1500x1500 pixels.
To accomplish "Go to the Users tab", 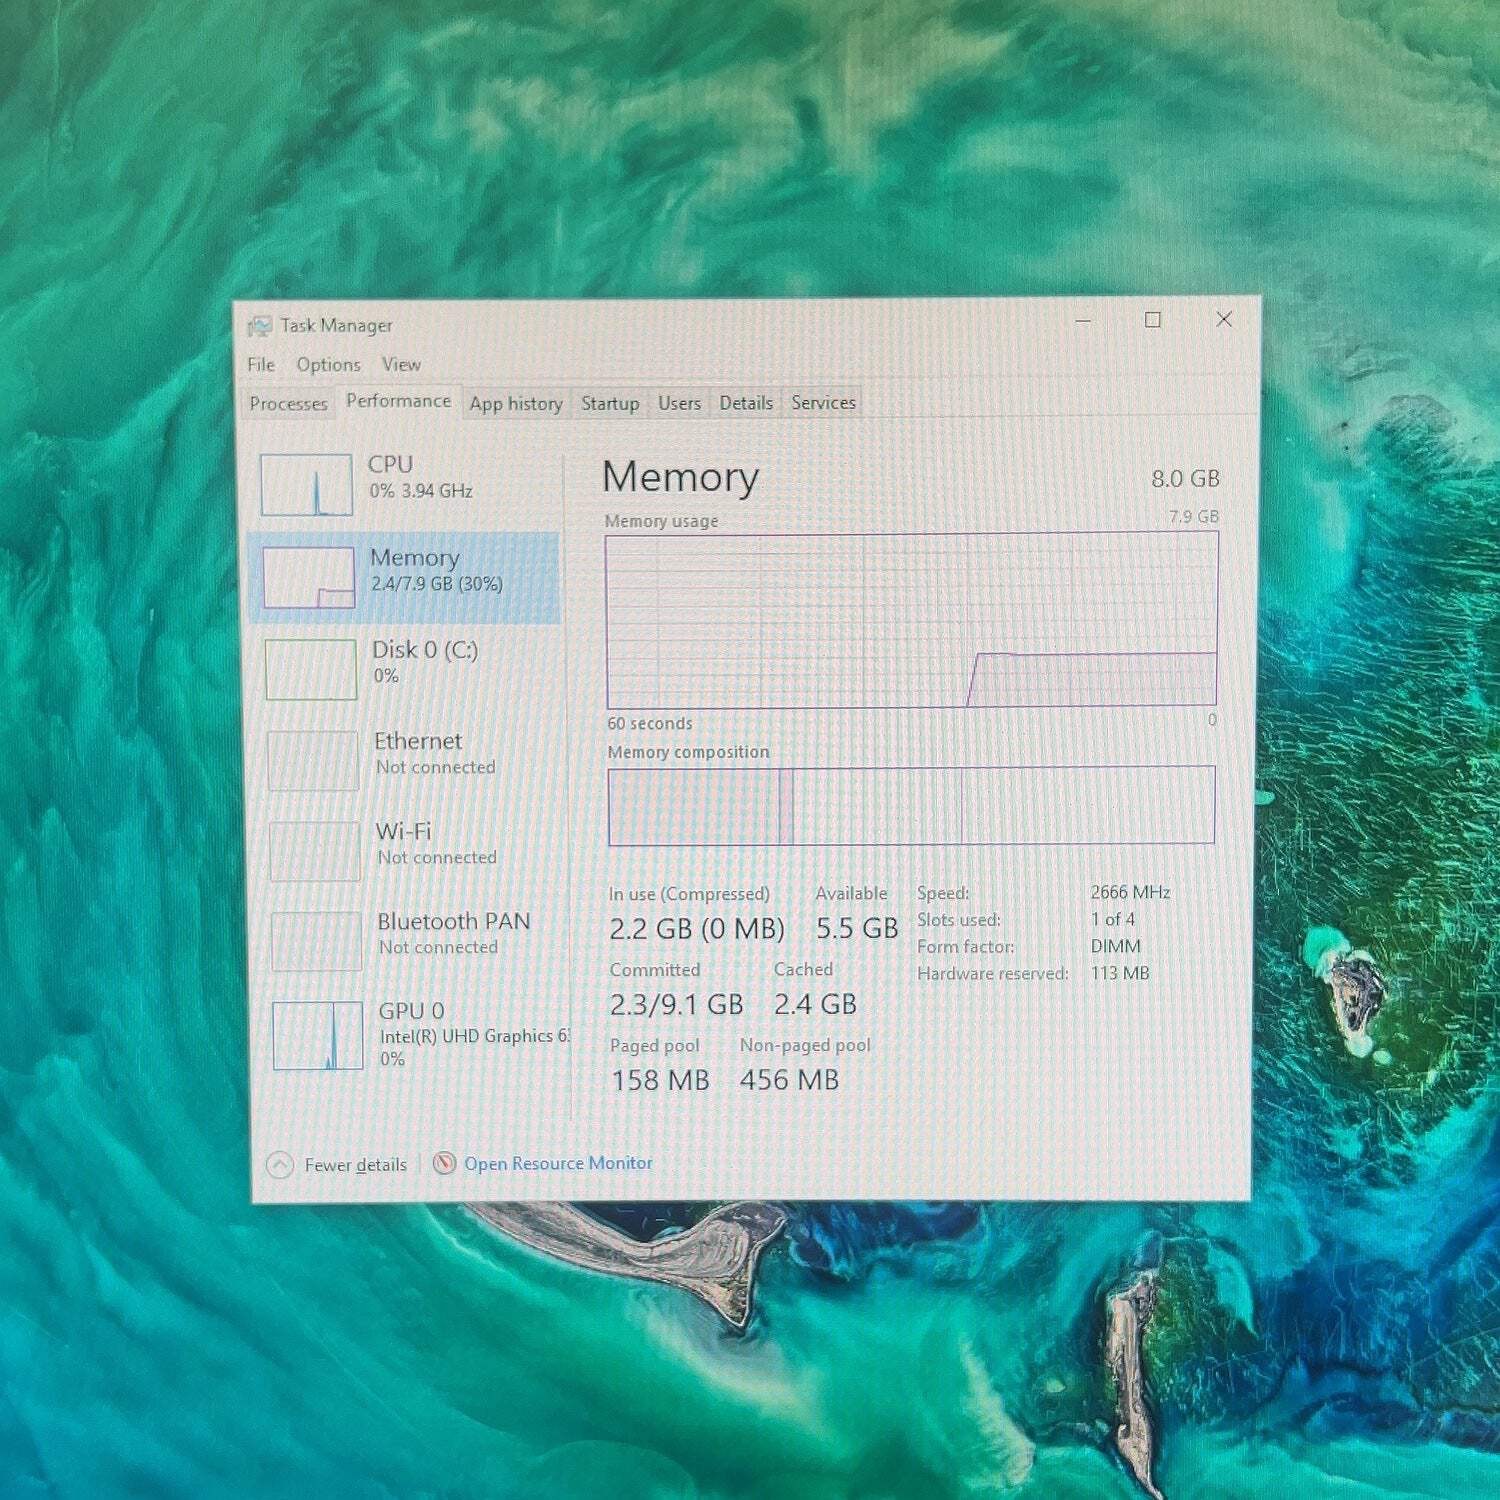I will pos(679,403).
